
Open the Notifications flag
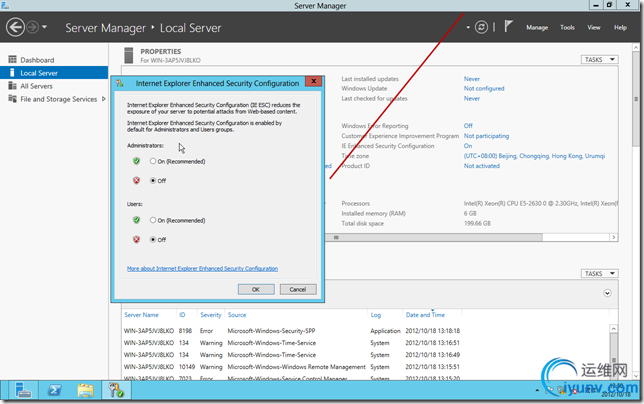(508, 27)
